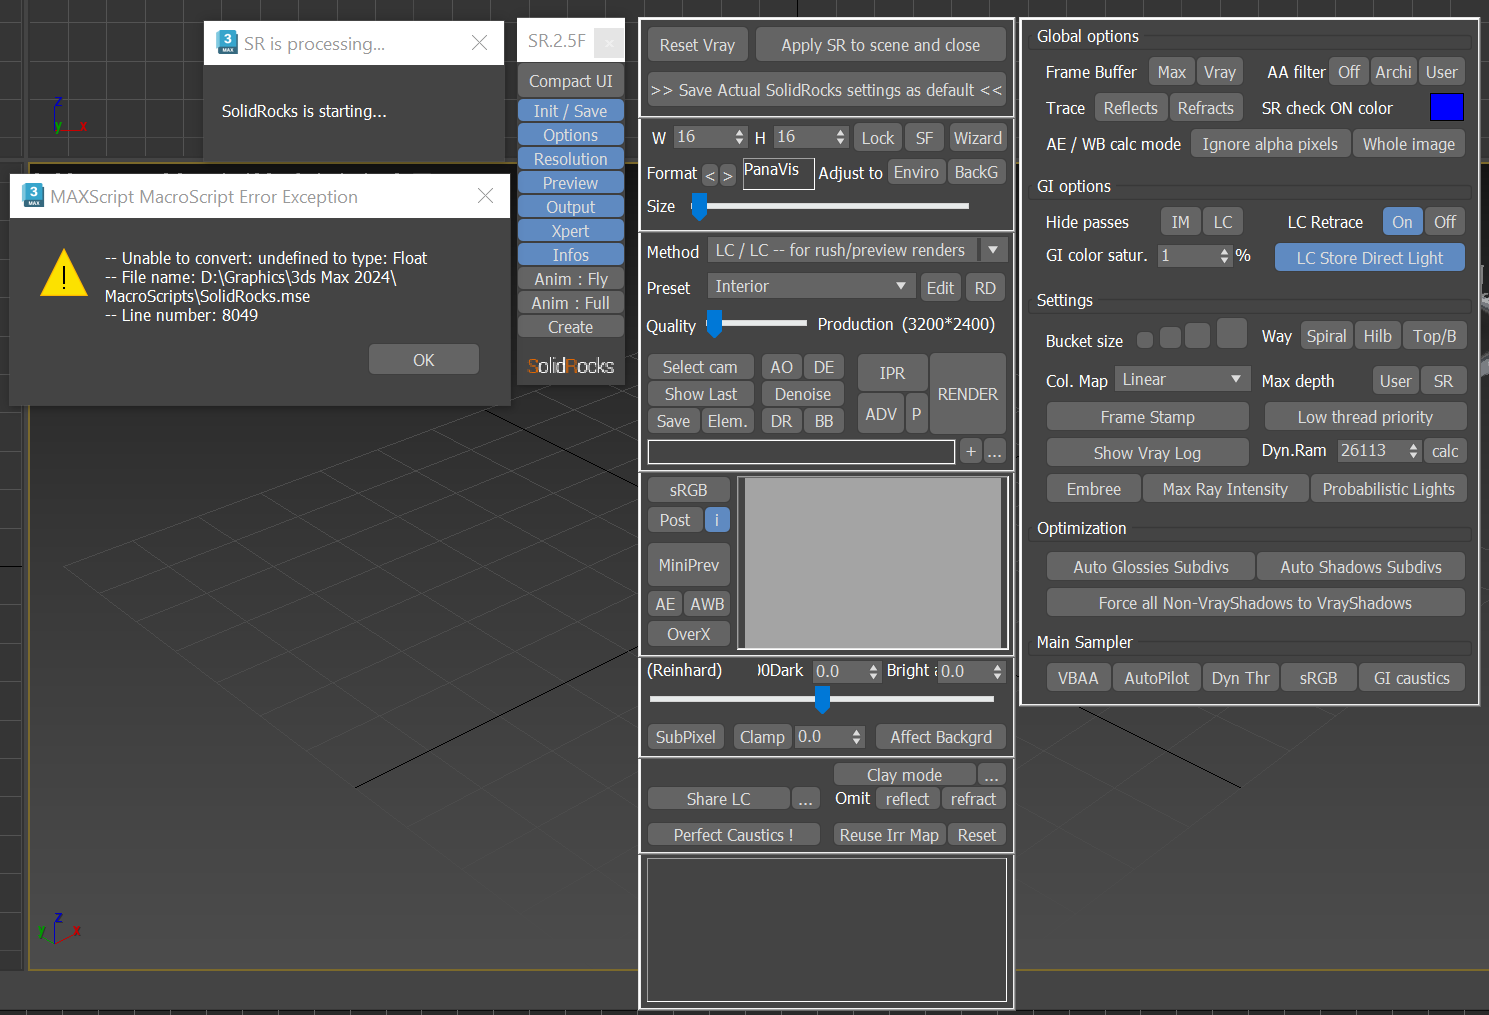Click the Denoise button
The height and width of the screenshot is (1015, 1489).
pyautogui.click(x=802, y=394)
